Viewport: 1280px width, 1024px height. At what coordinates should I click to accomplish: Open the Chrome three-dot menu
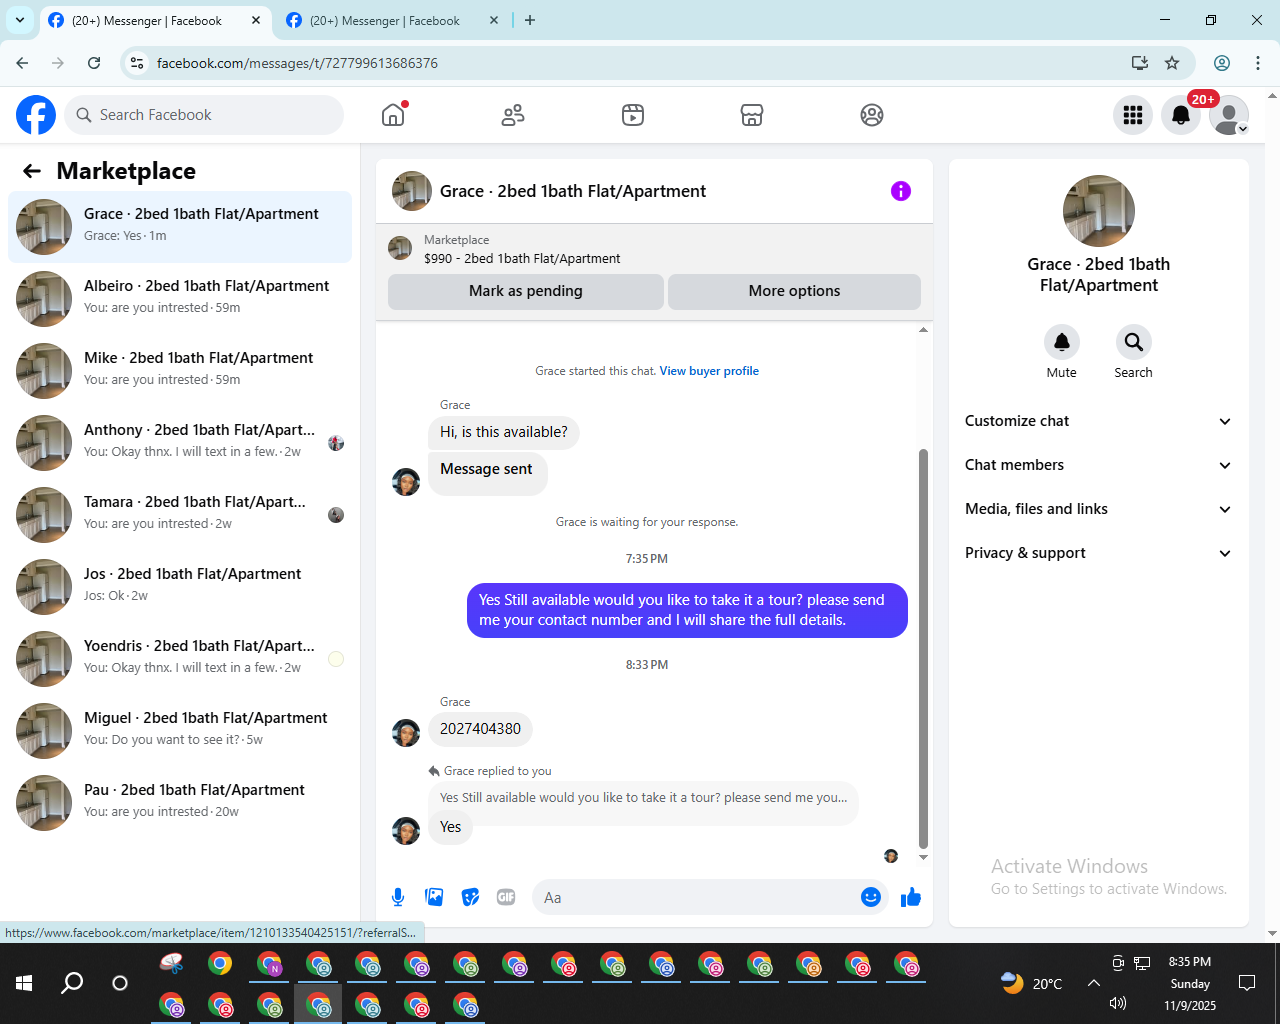tap(1258, 63)
